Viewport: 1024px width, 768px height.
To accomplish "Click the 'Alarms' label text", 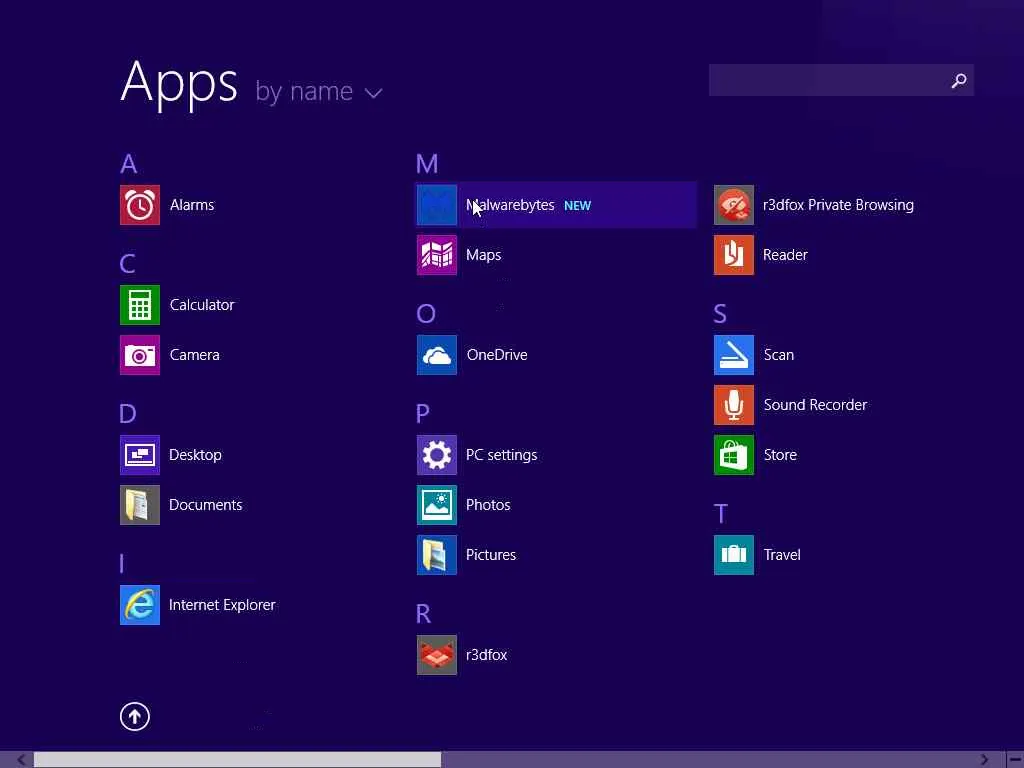I will click(x=192, y=205).
